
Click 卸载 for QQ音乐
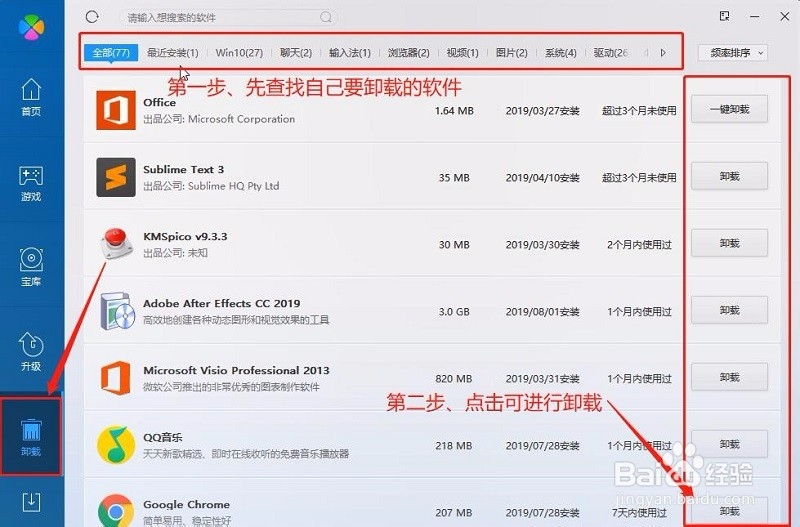(x=729, y=444)
